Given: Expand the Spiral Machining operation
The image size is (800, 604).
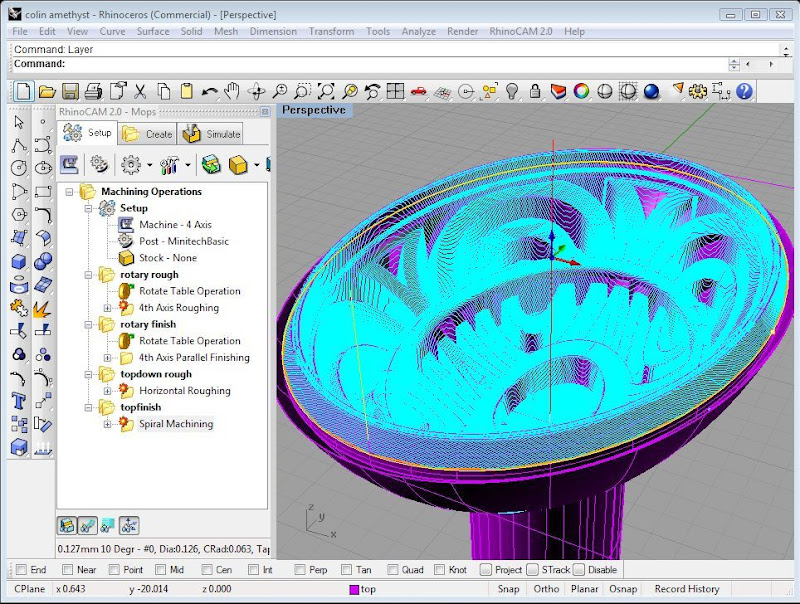Looking at the screenshot, I should click(x=107, y=424).
